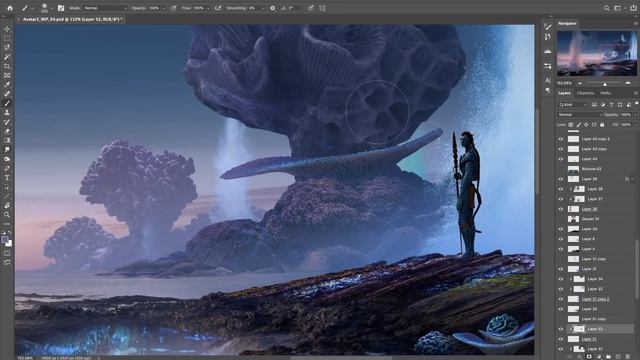Click the background color swatch
The width and height of the screenshot is (640, 360).
click(x=9, y=244)
